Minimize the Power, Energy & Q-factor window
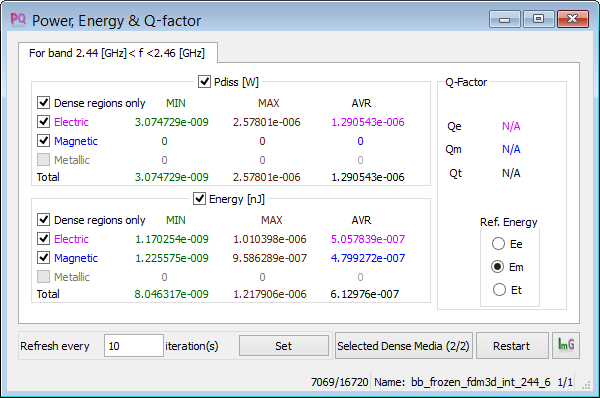Screen dimensions: 600x398 pos(505,19)
